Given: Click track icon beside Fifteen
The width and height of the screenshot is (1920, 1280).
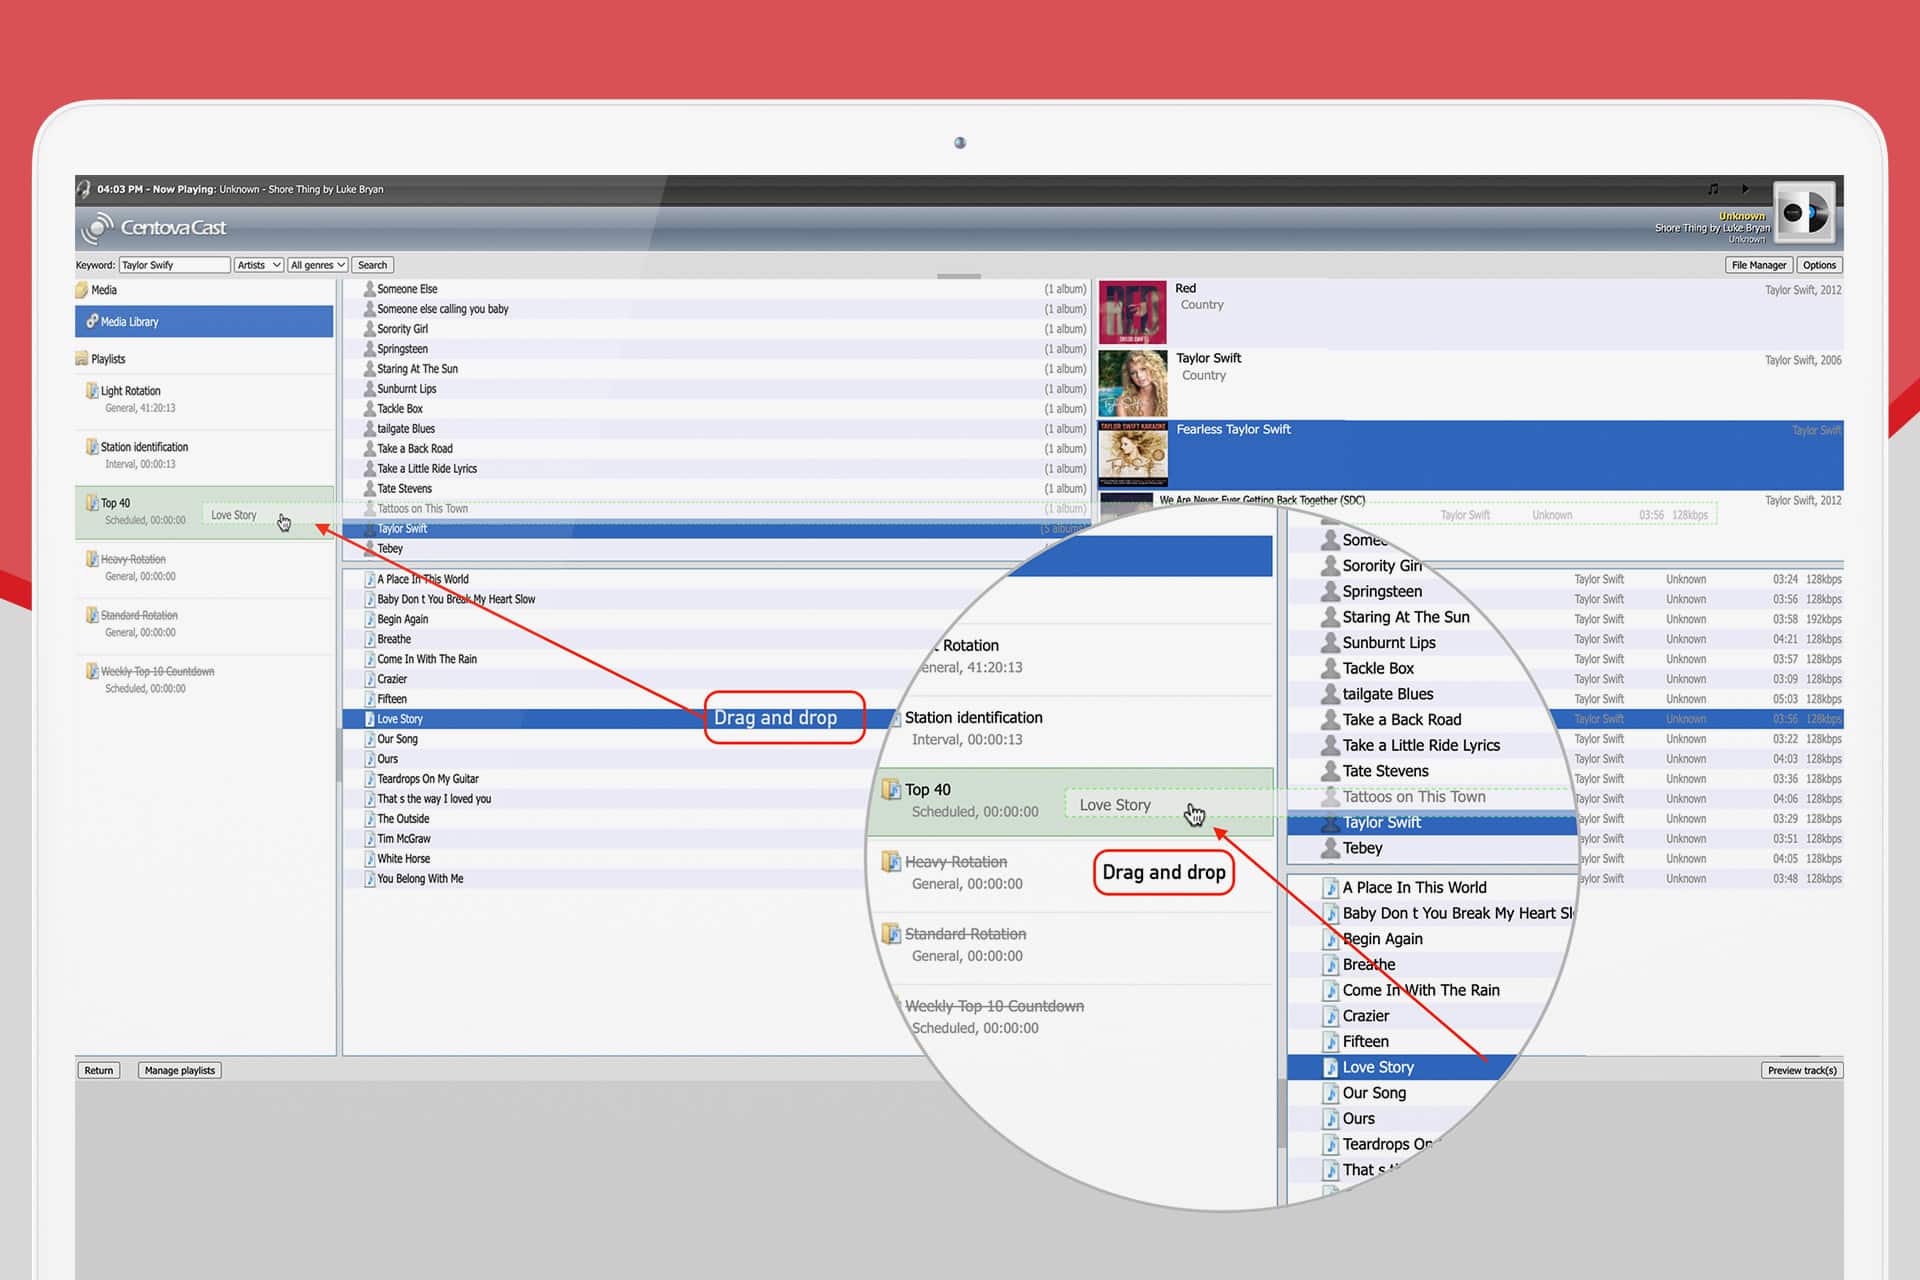Looking at the screenshot, I should pyautogui.click(x=369, y=699).
